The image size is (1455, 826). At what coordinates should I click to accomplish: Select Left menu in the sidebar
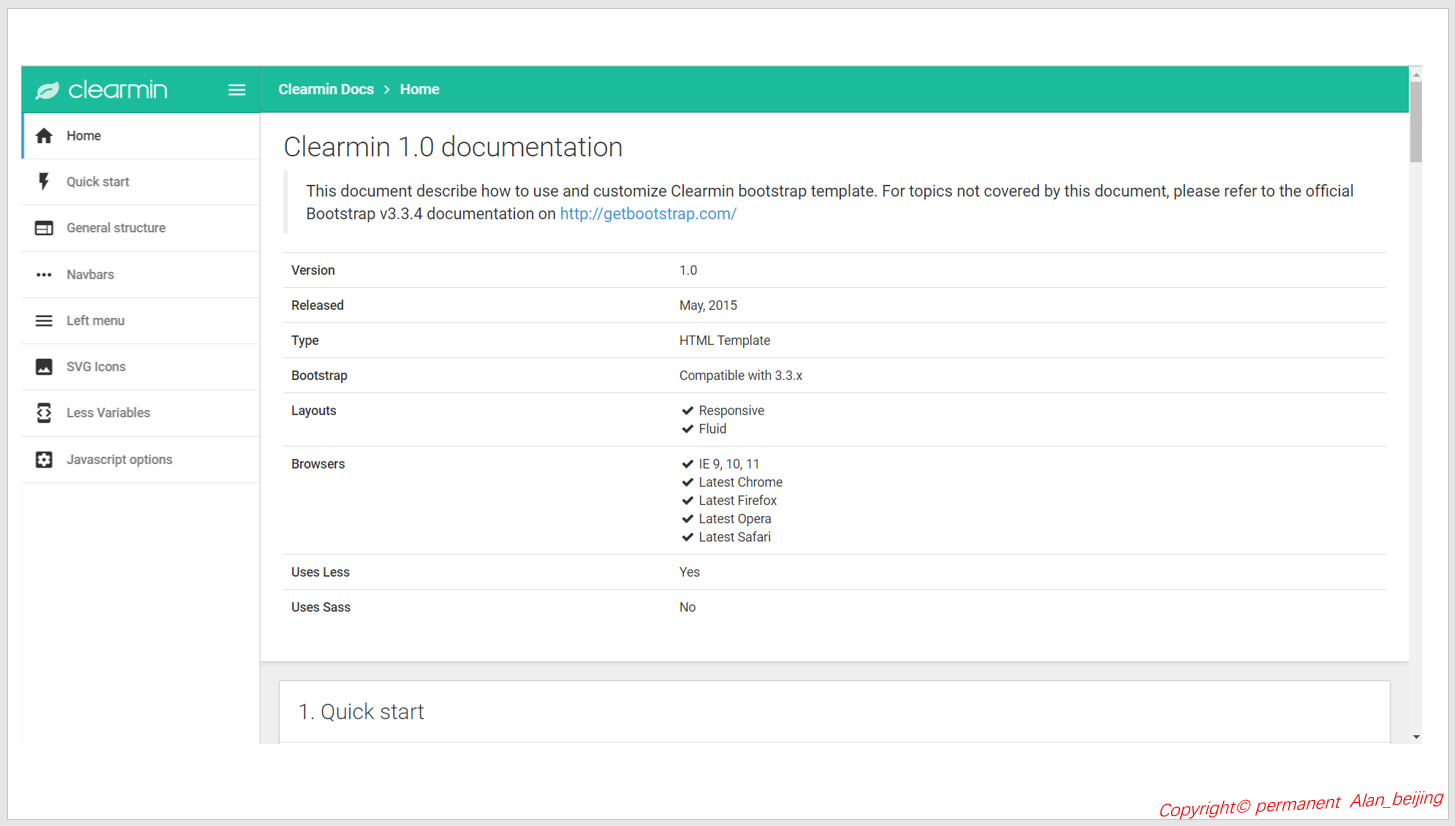pyautogui.click(x=141, y=321)
